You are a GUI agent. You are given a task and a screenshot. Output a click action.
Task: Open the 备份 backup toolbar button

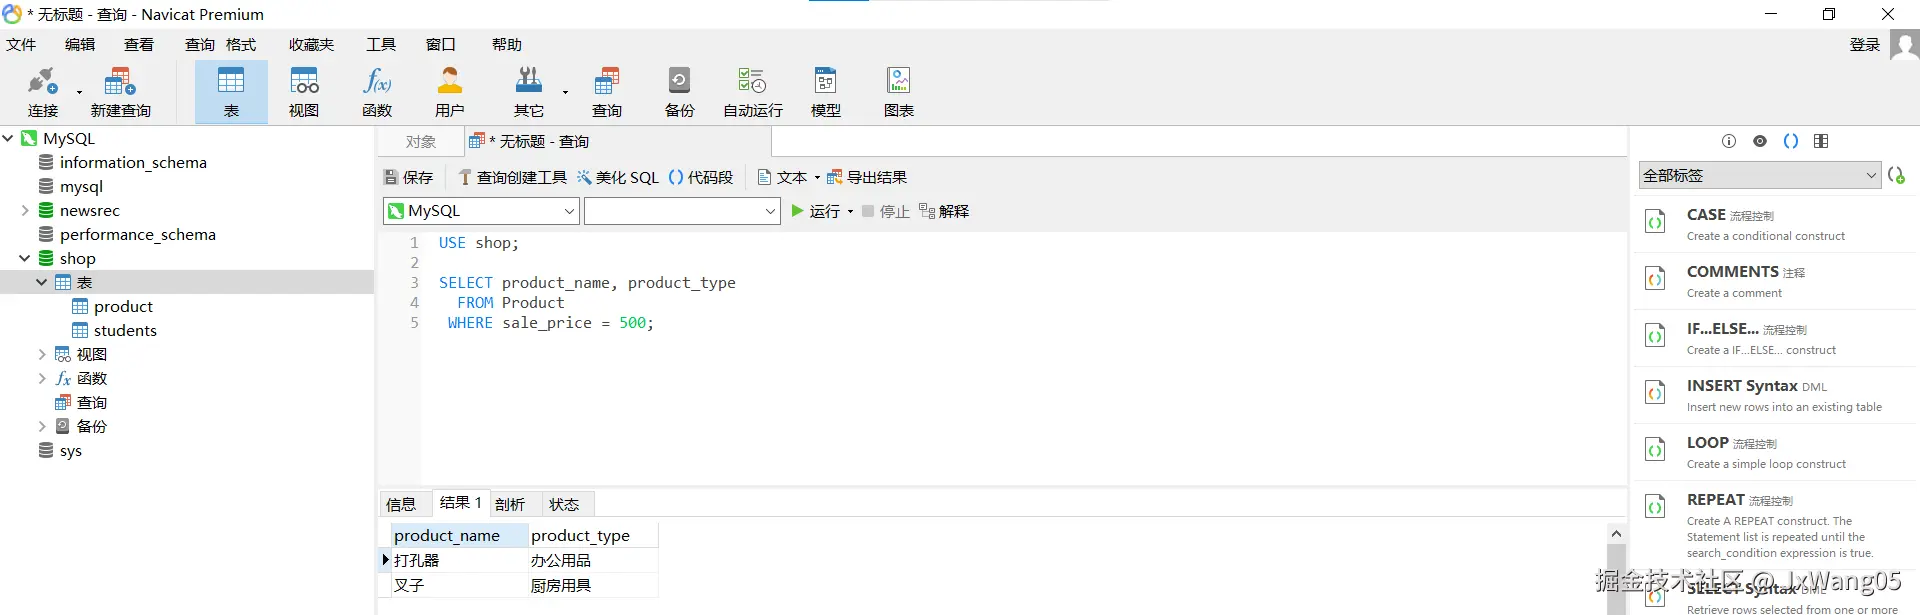pyautogui.click(x=680, y=93)
